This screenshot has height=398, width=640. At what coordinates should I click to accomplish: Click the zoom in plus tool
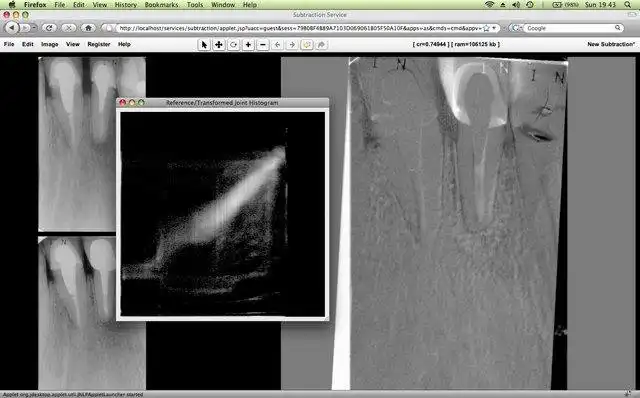coord(248,44)
